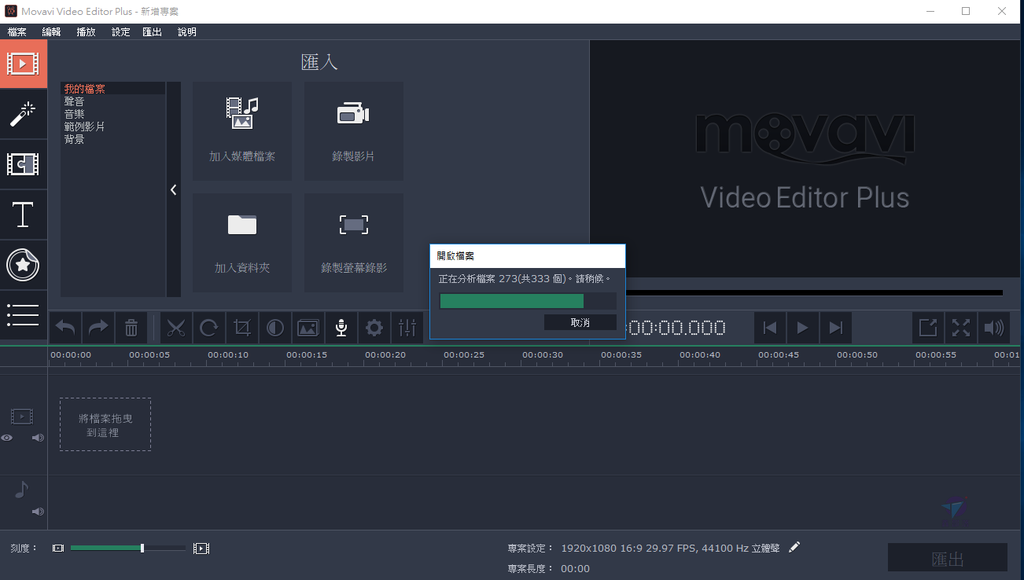Viewport: 1024px width, 580px height.
Task: Click 取消 button in 開啟檔案 dialog
Action: coord(580,322)
